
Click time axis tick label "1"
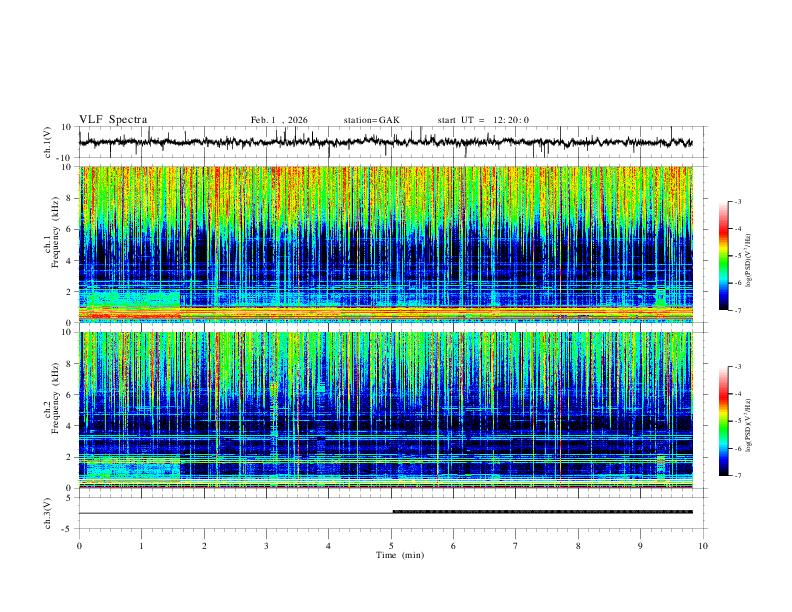pos(141,546)
